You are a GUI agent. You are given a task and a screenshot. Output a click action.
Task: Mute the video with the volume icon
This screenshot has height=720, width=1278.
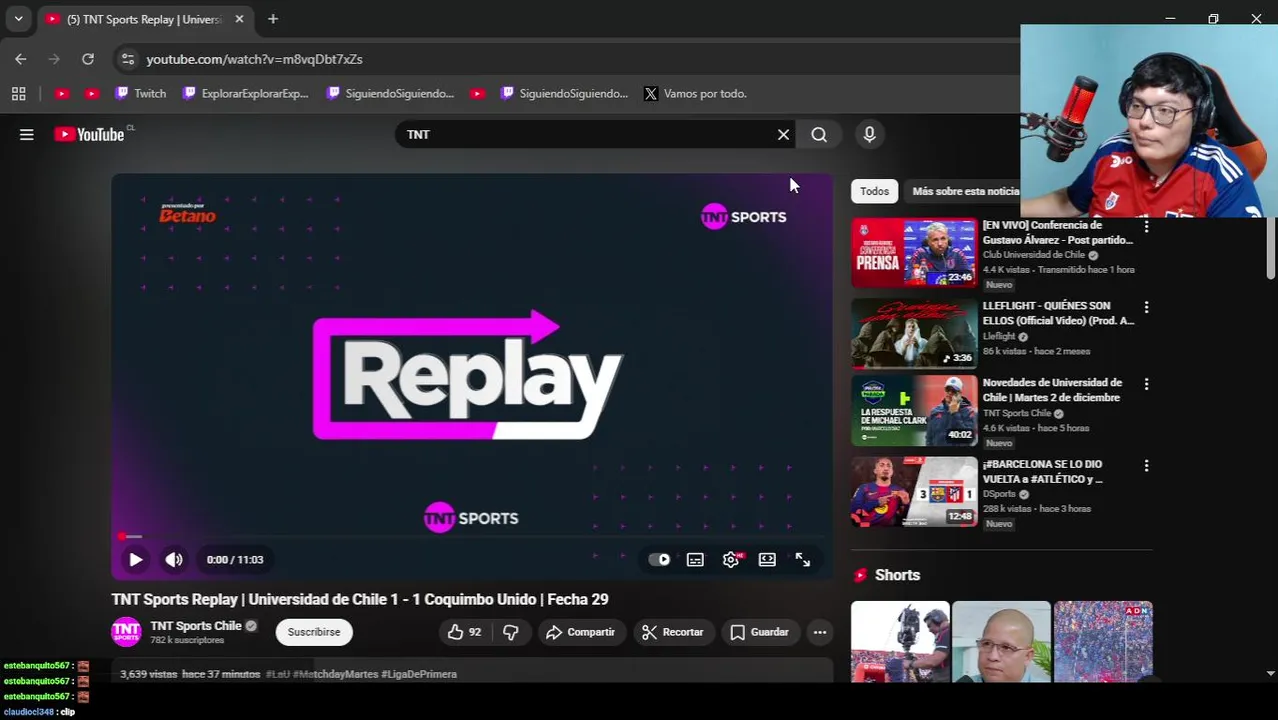[x=174, y=560]
